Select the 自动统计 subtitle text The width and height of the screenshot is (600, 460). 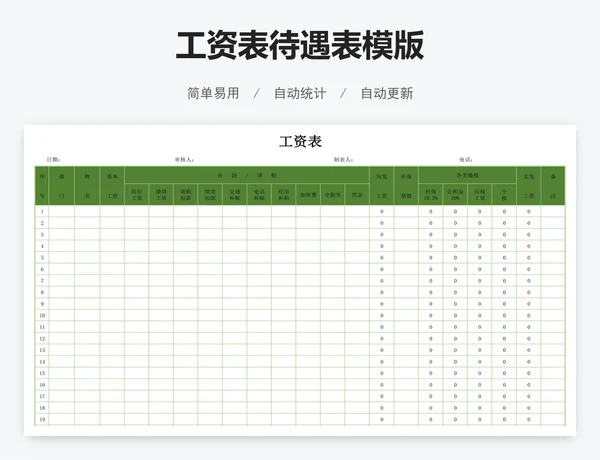tap(300, 93)
